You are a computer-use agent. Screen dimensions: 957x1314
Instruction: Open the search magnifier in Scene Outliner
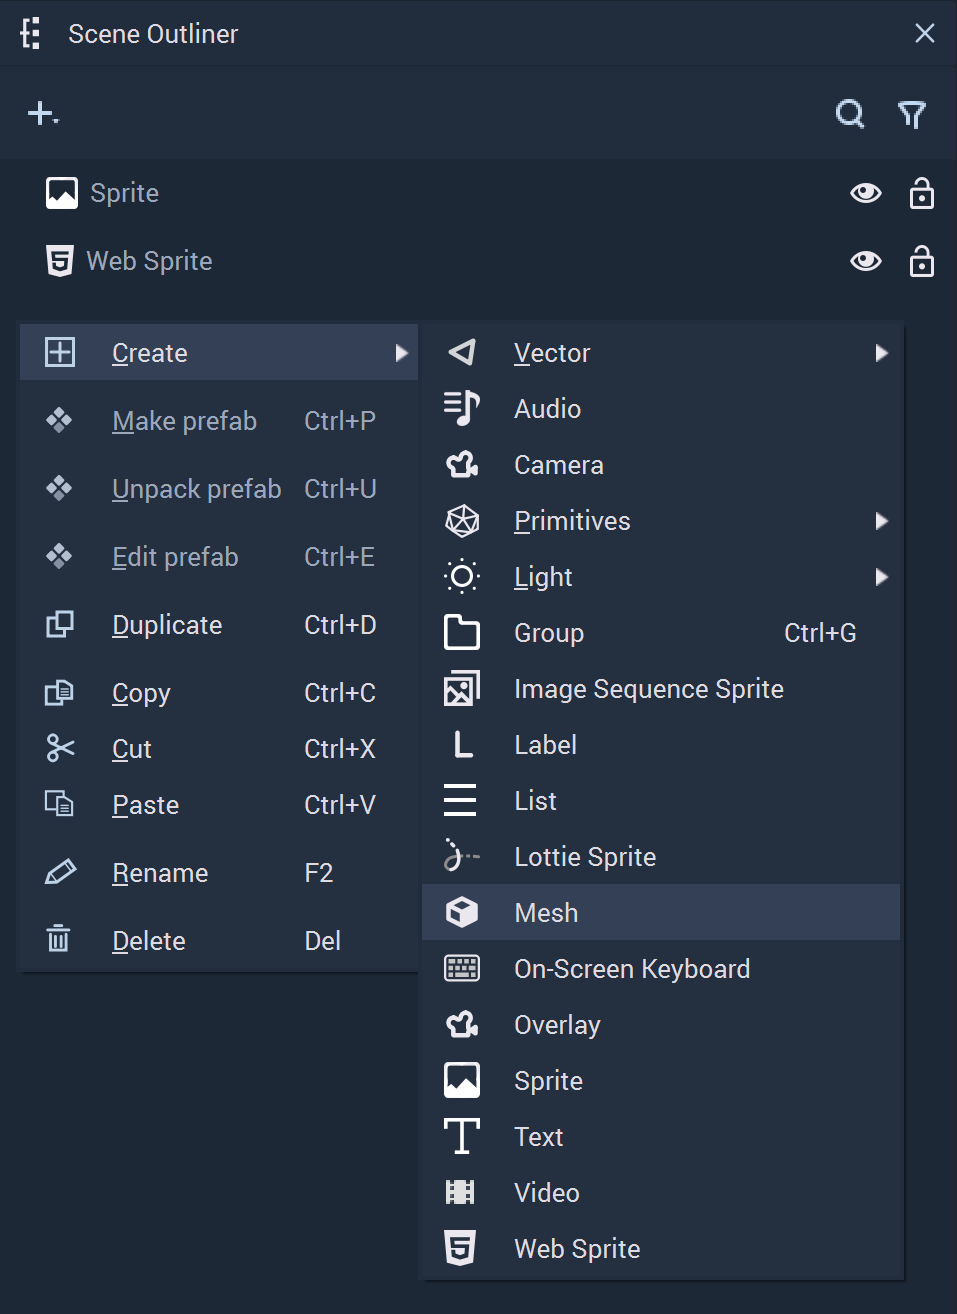click(x=850, y=114)
